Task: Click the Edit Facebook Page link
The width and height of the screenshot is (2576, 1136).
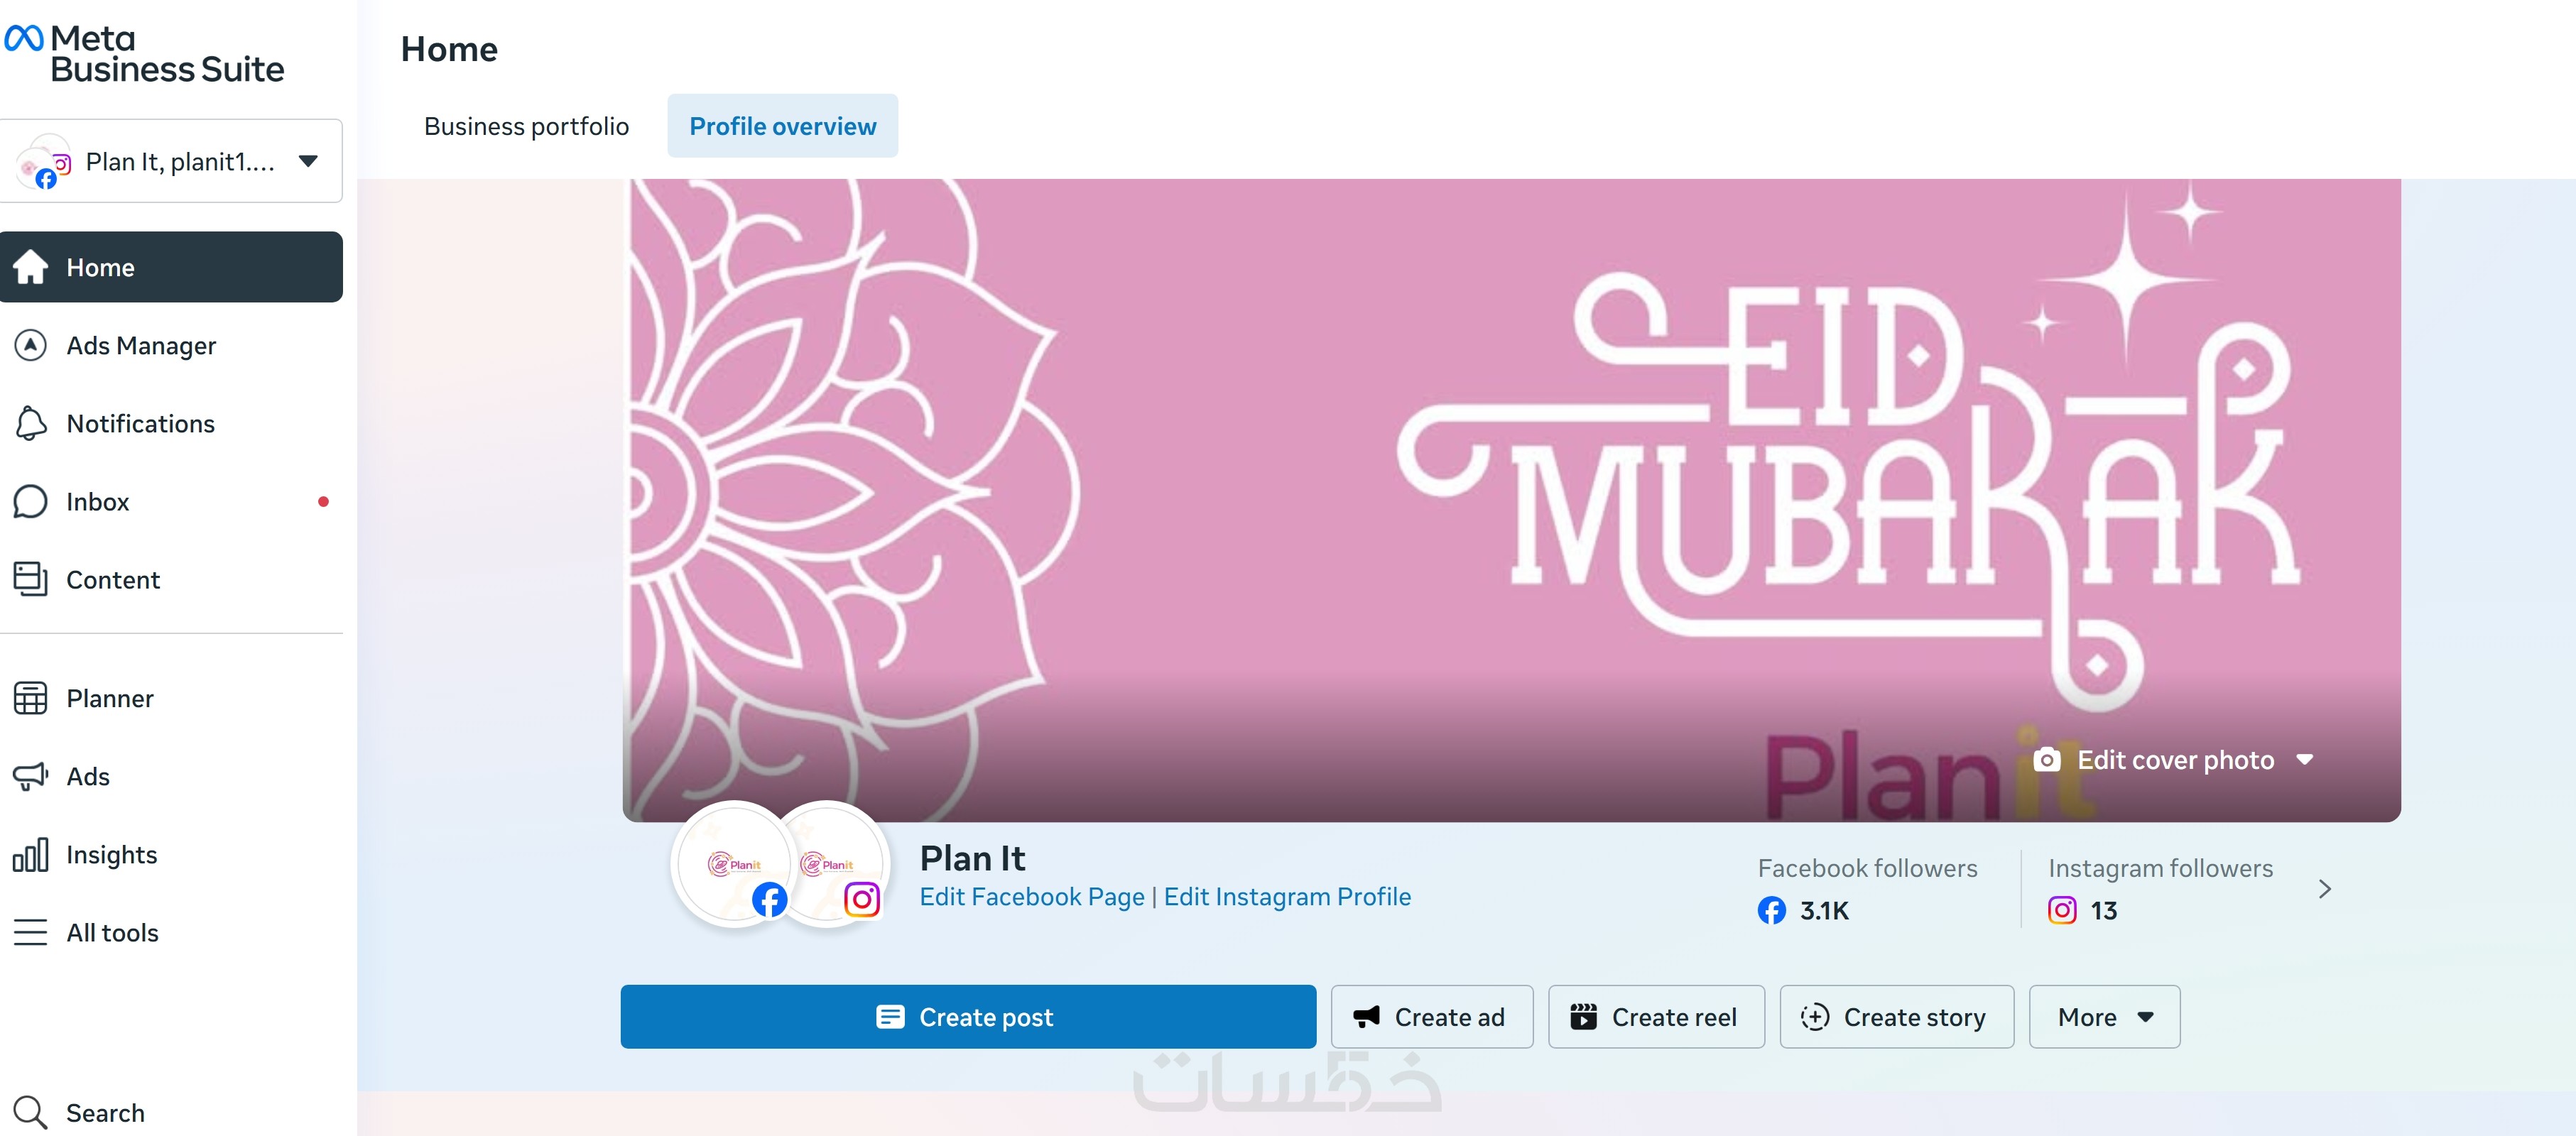Action: pos(1031,897)
